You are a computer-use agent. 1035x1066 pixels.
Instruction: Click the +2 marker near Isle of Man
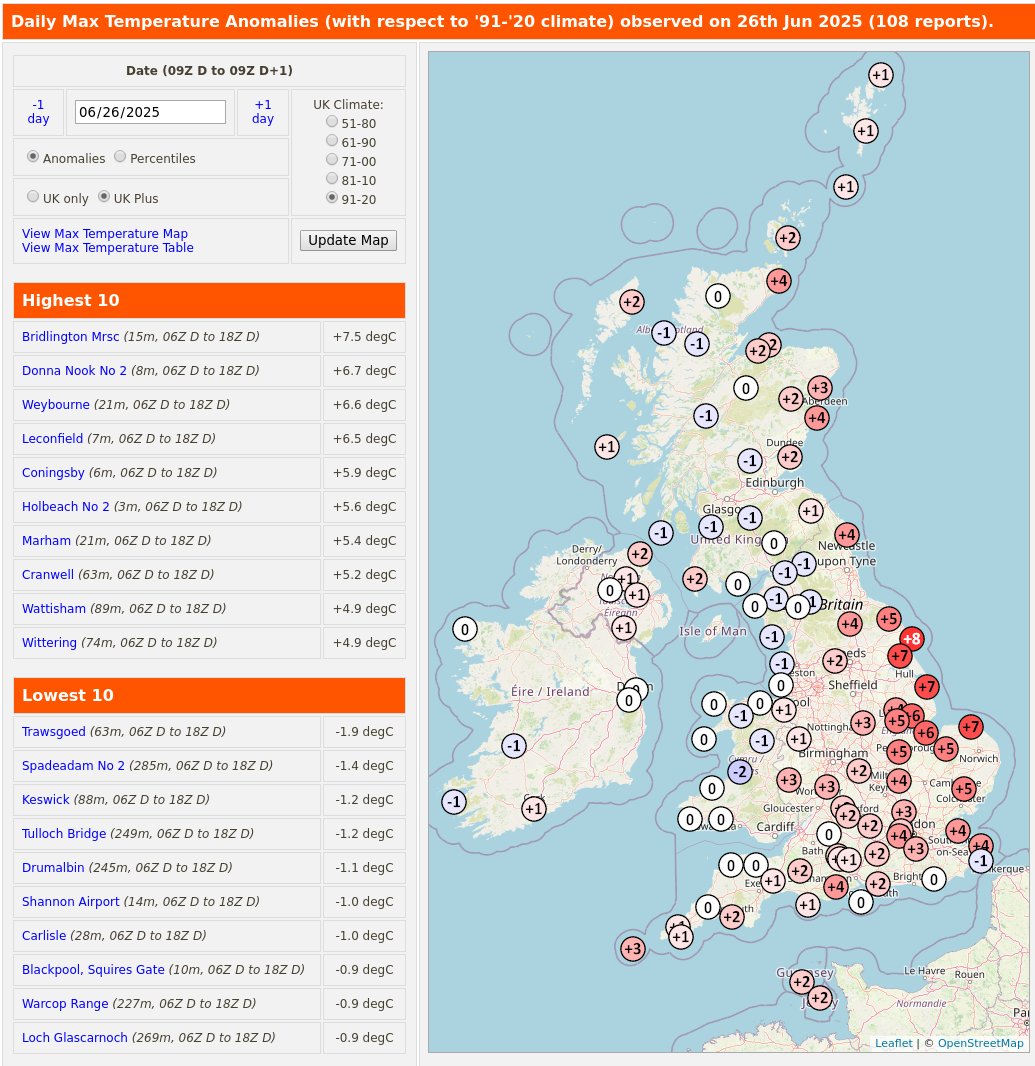tap(694, 579)
